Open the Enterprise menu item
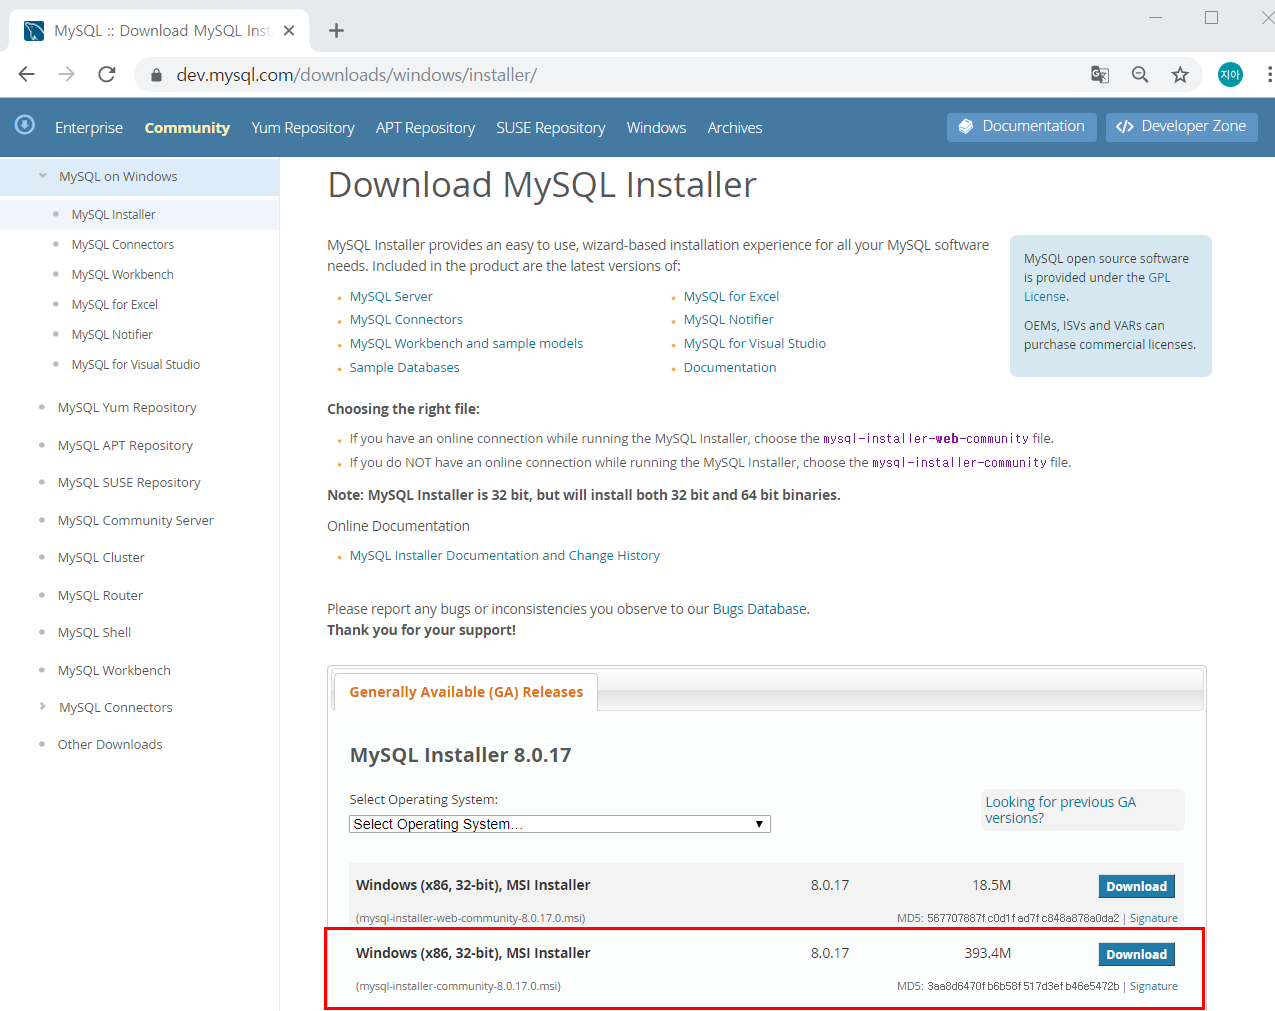Image resolution: width=1275 pixels, height=1011 pixels. (x=89, y=128)
